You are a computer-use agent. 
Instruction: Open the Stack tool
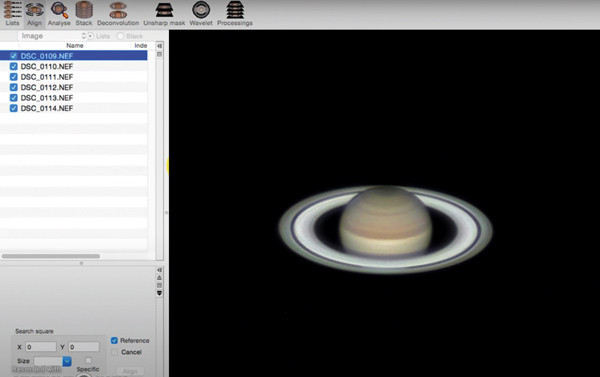84,13
